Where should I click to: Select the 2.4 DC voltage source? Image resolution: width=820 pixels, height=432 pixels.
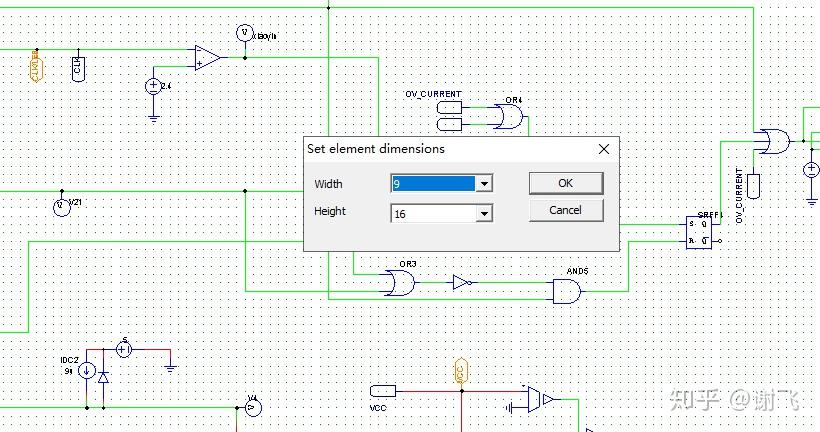(x=153, y=86)
